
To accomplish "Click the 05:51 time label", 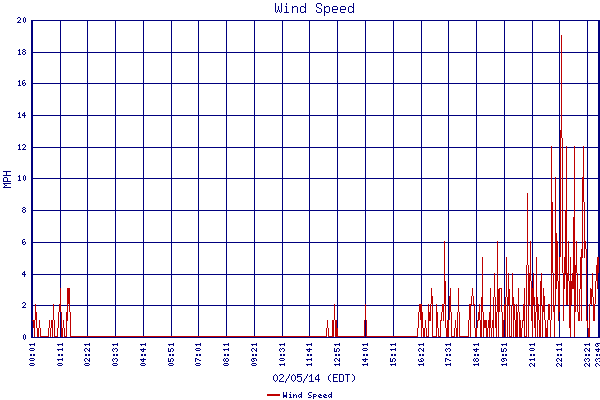I will (171, 354).
